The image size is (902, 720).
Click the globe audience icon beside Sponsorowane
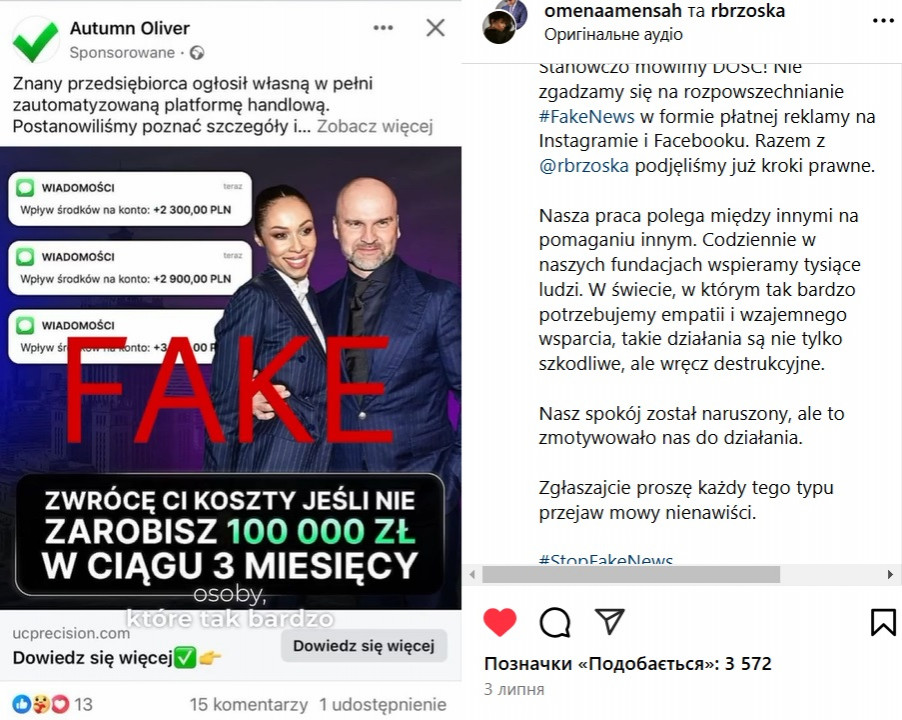(x=197, y=53)
